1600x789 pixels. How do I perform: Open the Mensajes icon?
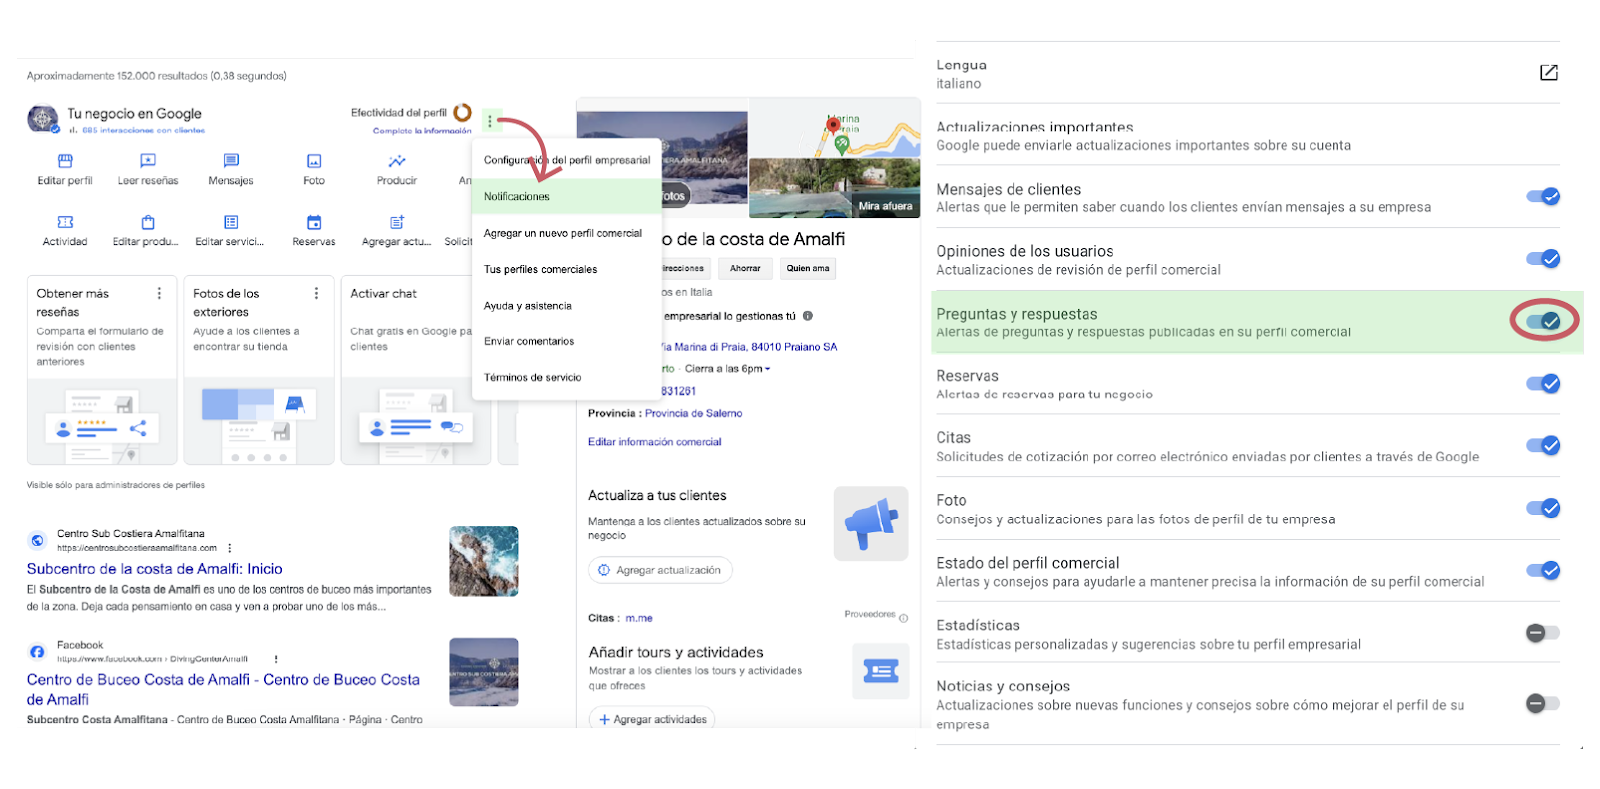(x=231, y=160)
